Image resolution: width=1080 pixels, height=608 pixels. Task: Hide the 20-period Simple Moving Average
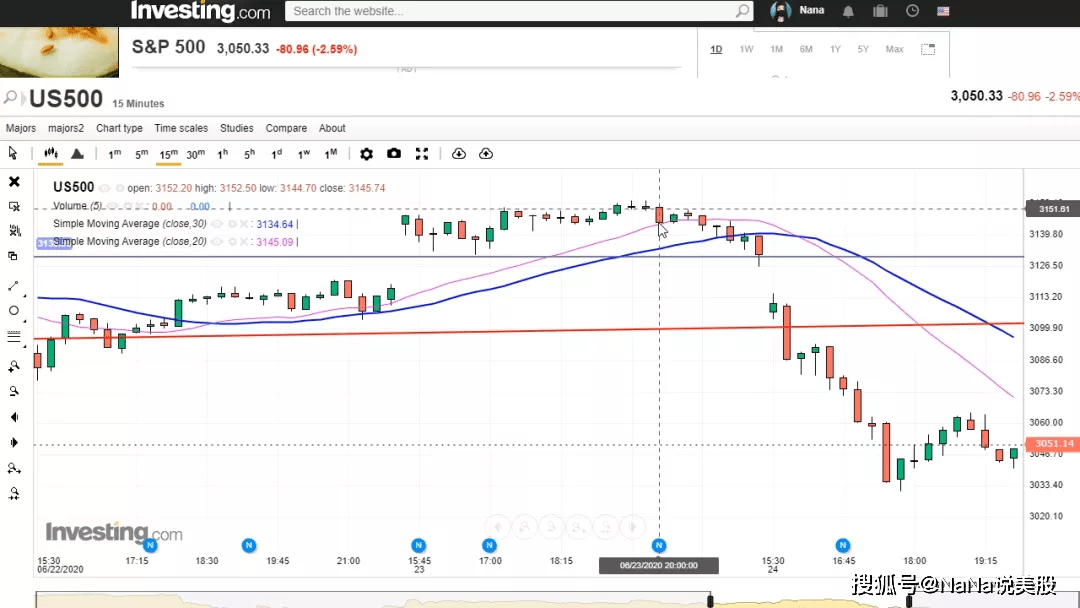tap(217, 242)
